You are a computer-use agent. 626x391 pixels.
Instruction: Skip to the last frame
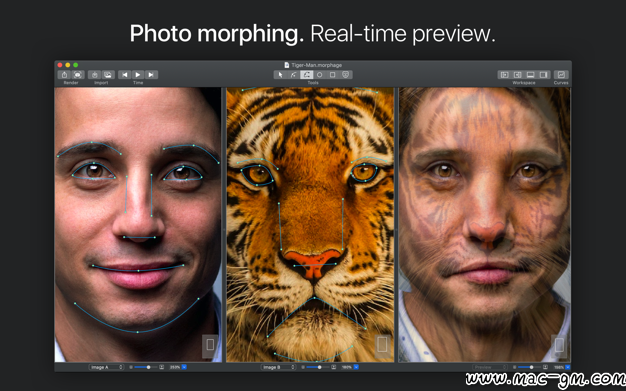[x=151, y=75]
